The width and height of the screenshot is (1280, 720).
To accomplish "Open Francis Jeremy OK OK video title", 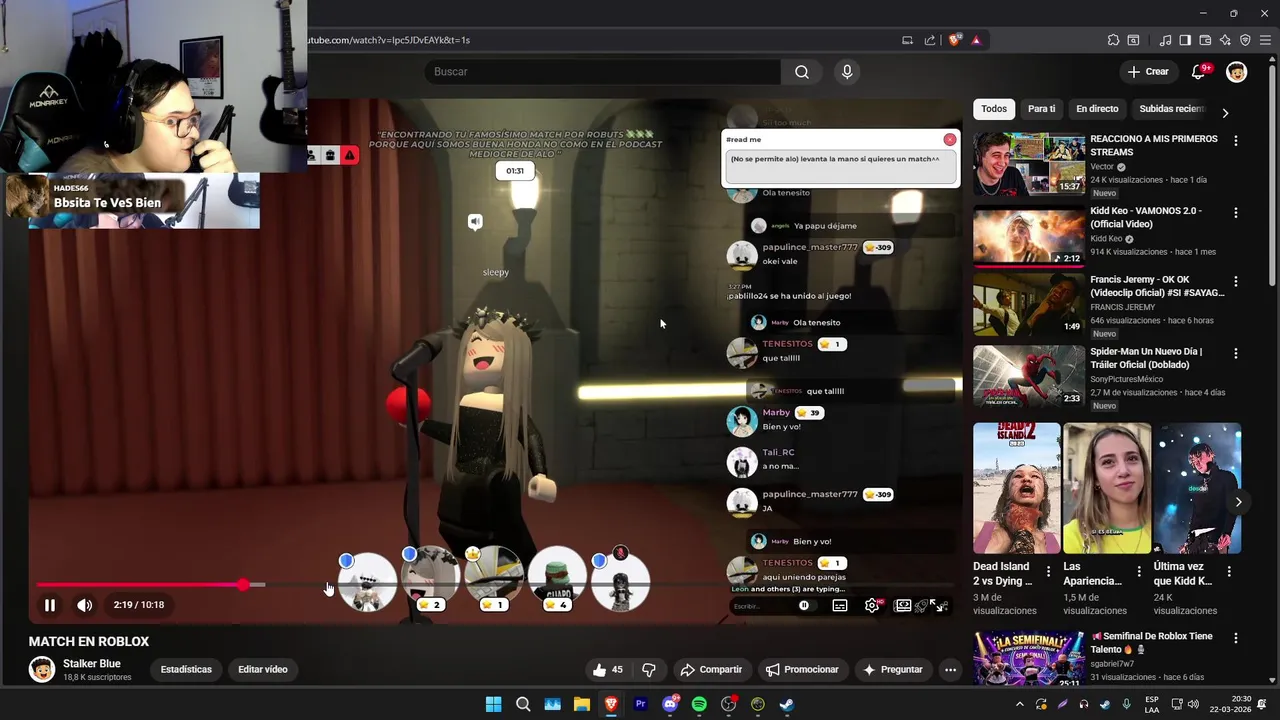I will tap(1157, 286).
